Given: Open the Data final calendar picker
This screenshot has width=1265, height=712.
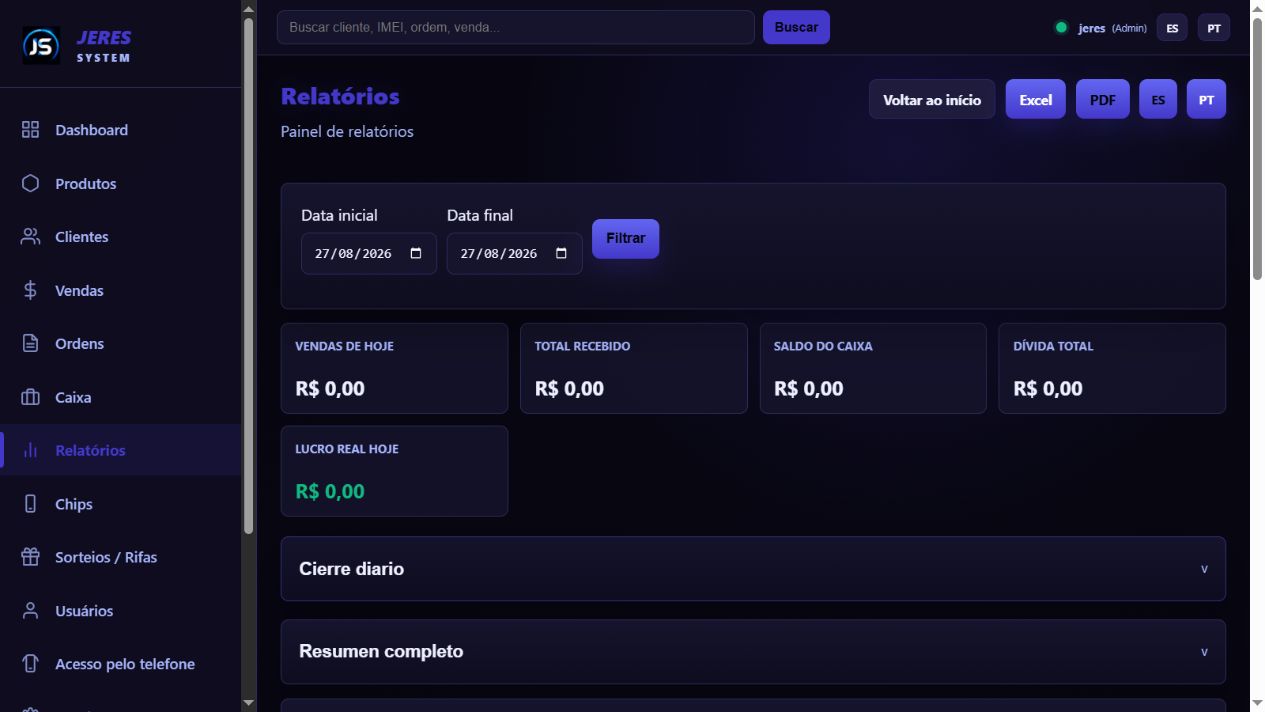Looking at the screenshot, I should [561, 254].
